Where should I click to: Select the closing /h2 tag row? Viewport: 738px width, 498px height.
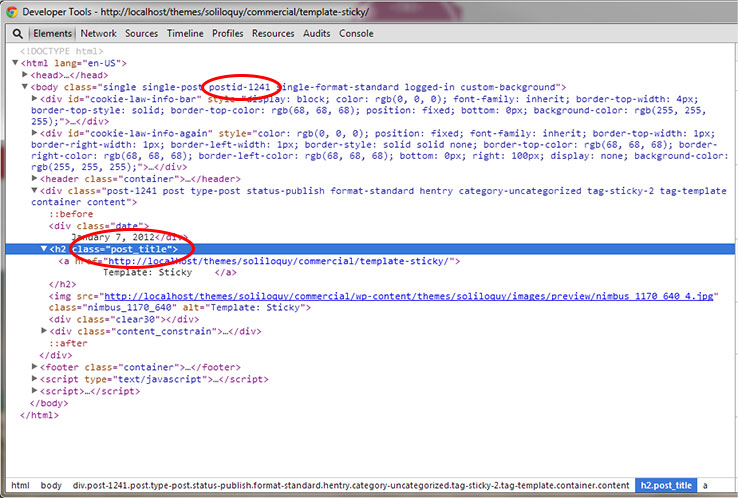click(x=63, y=284)
